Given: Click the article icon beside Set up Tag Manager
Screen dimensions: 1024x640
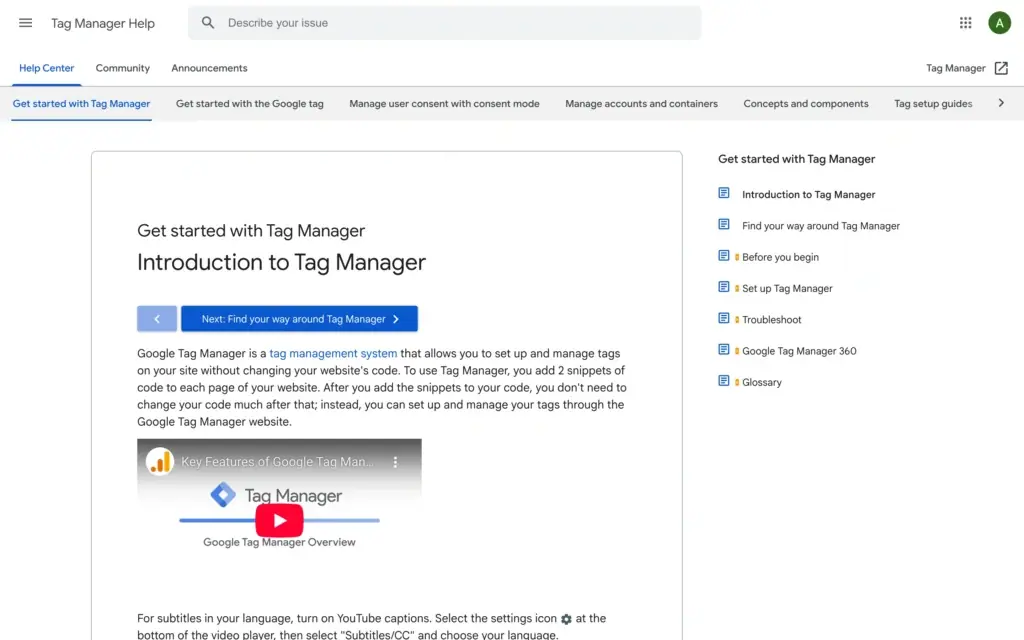Looking at the screenshot, I should tap(724, 287).
